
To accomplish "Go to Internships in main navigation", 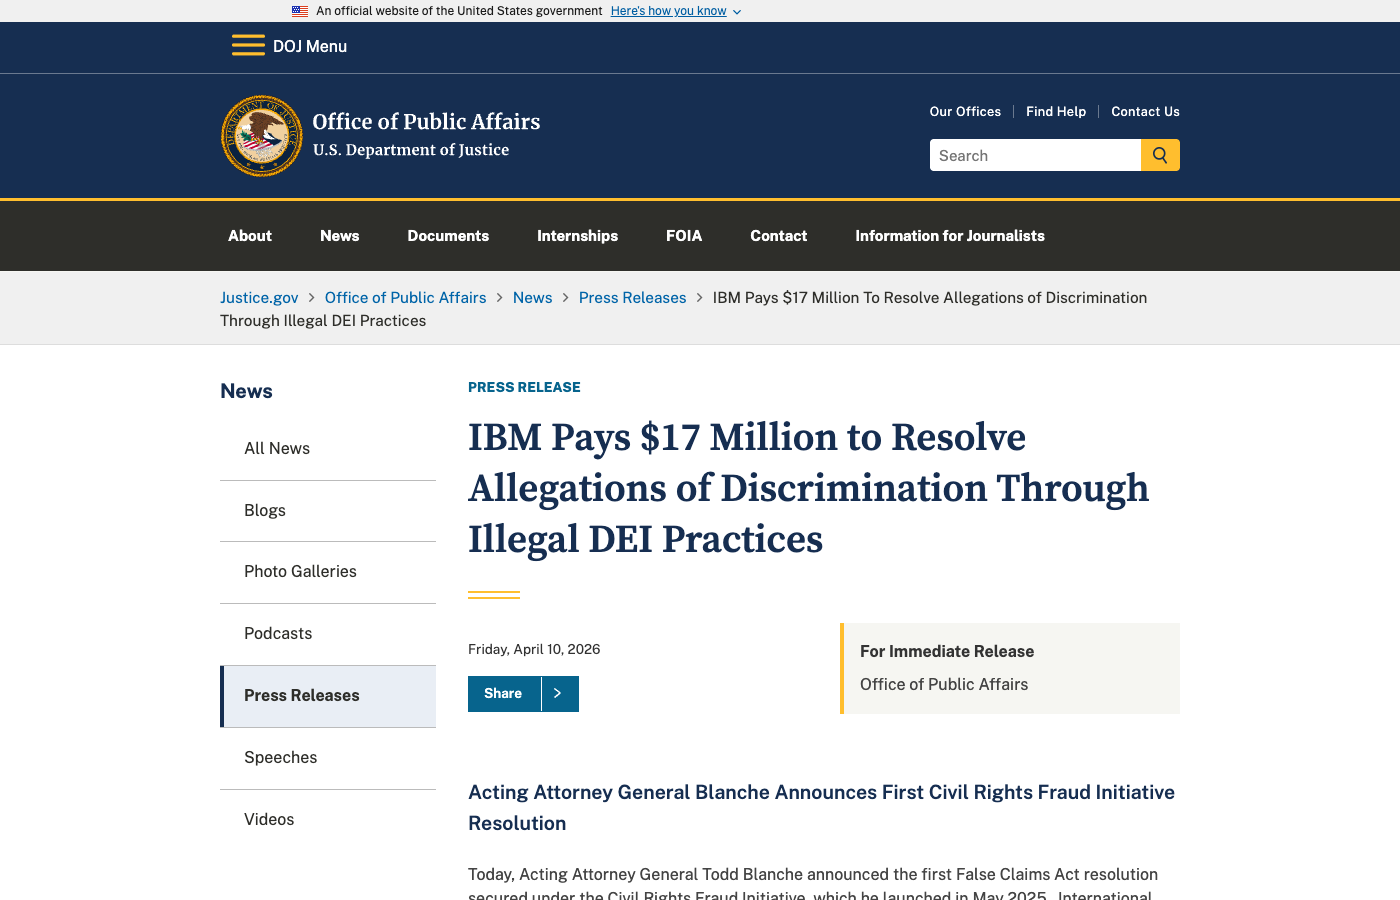I will click(577, 236).
